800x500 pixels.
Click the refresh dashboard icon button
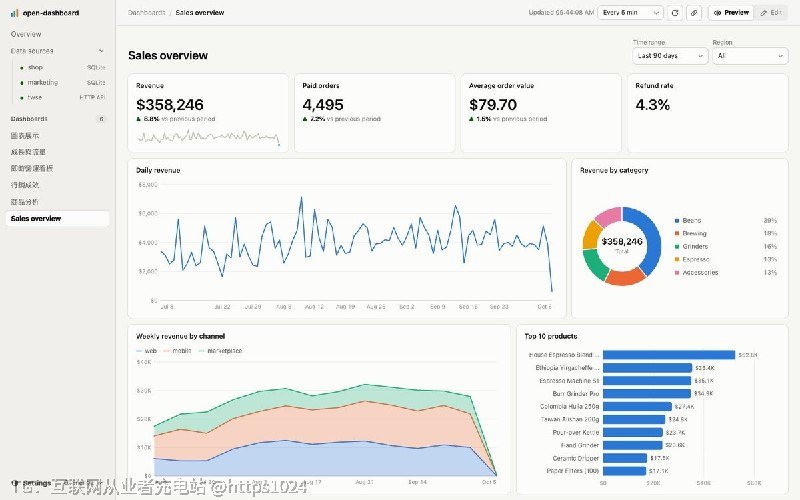click(675, 13)
